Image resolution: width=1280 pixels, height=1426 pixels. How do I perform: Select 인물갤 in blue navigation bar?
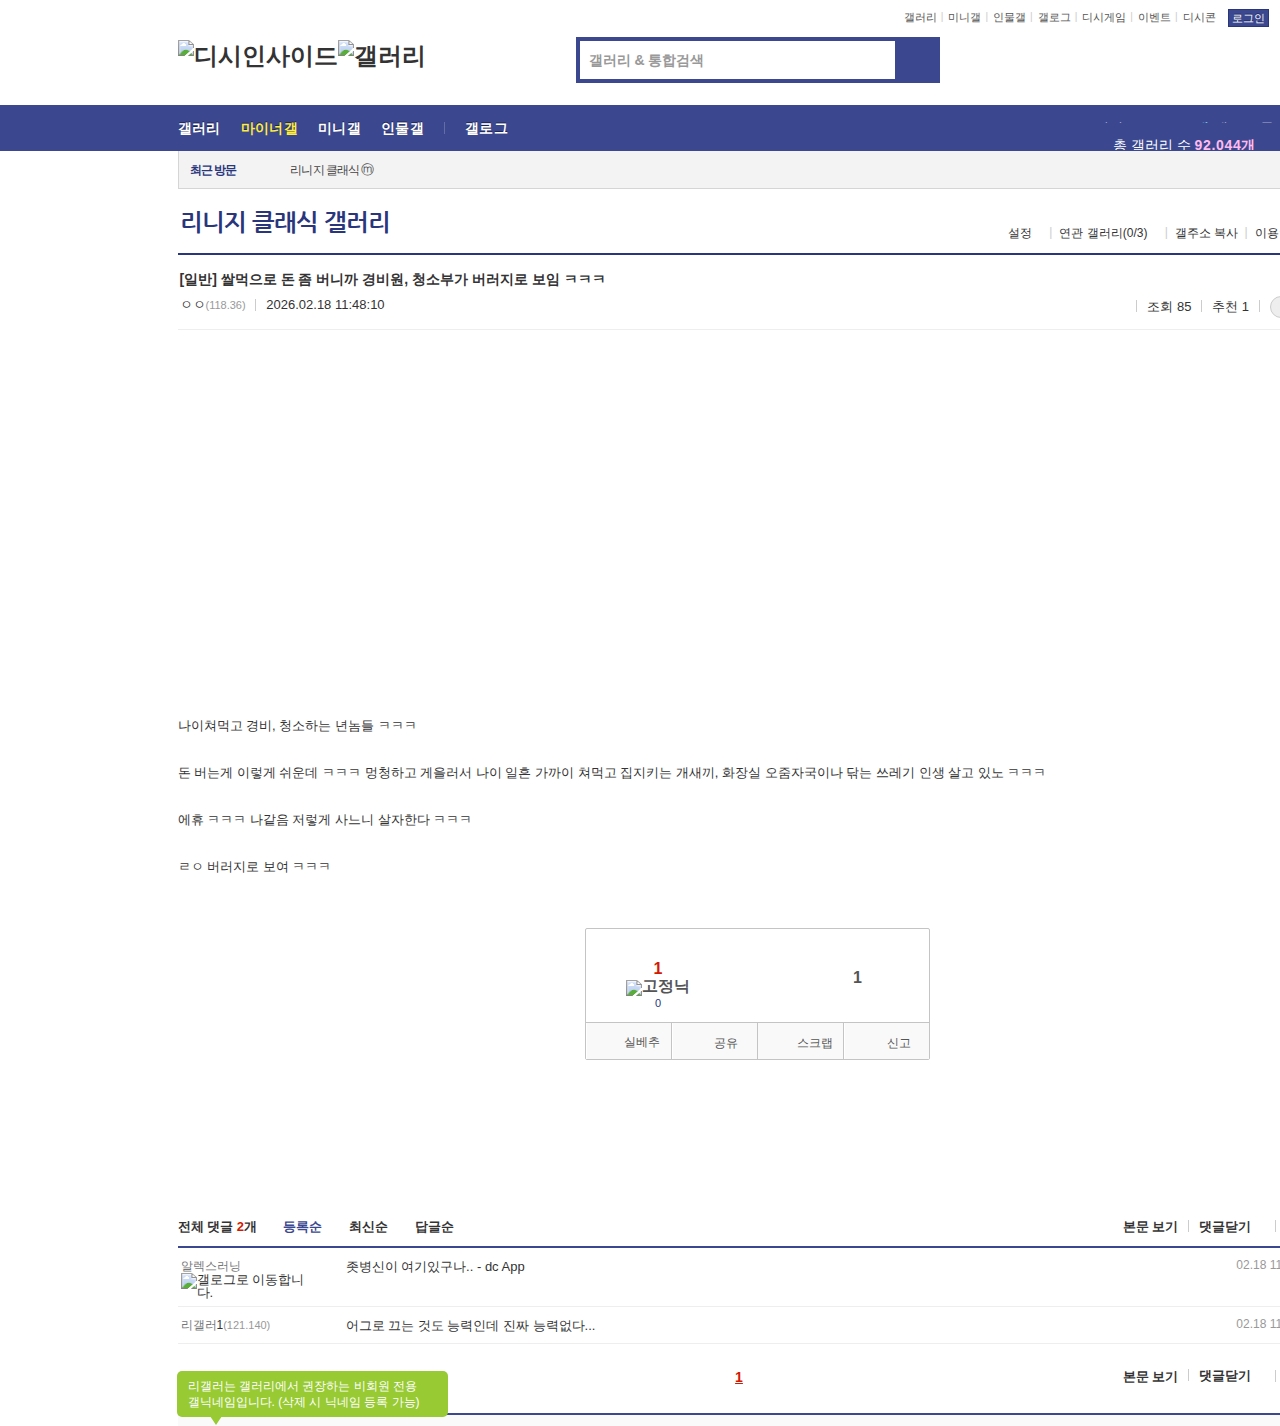(402, 129)
